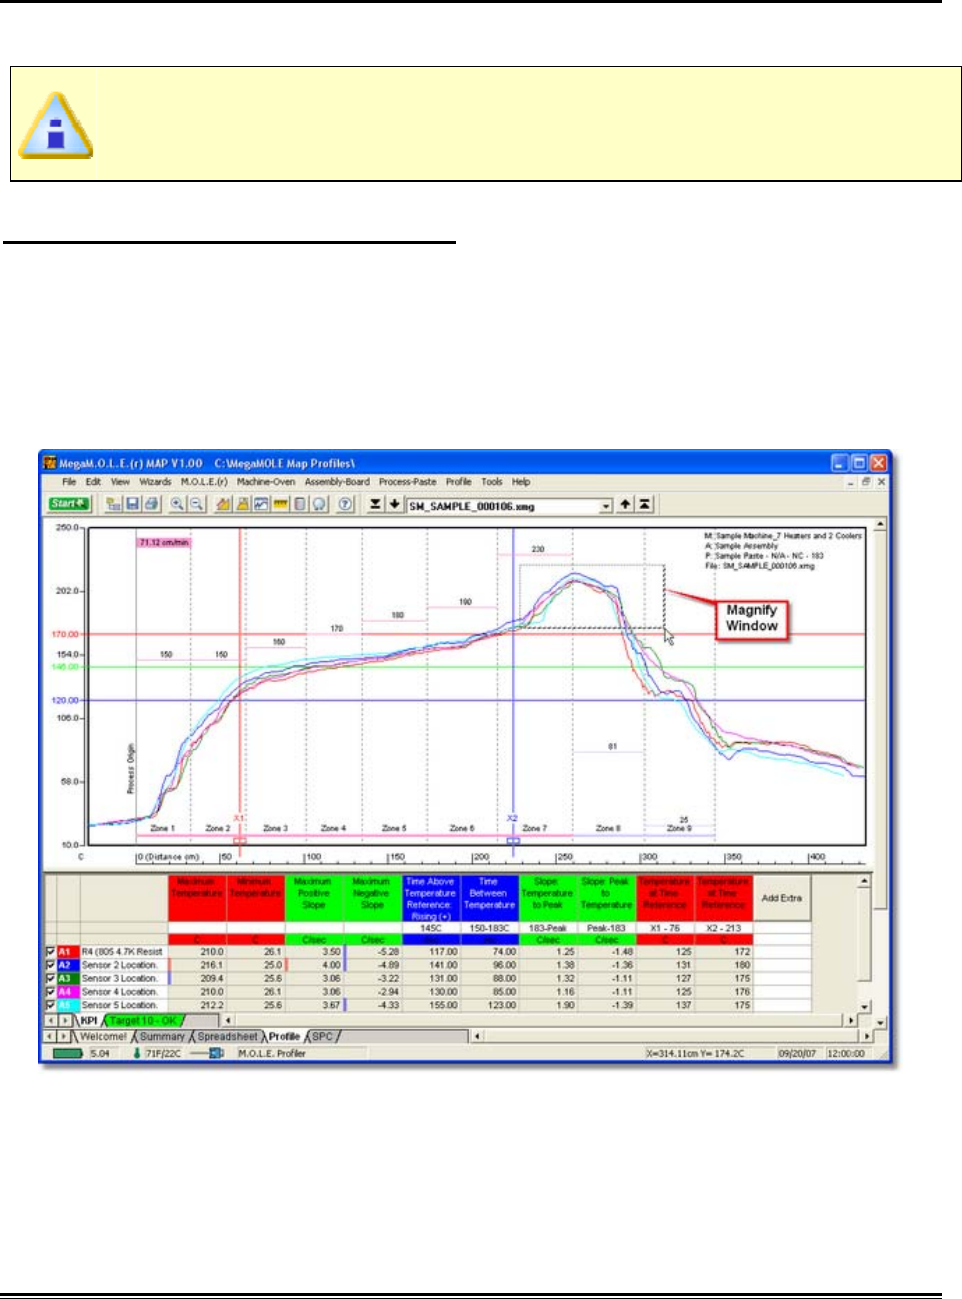Viewport: 962px width, 1299px height.
Task: Click the Maximum Positive Slope header
Action: click(x=314, y=899)
